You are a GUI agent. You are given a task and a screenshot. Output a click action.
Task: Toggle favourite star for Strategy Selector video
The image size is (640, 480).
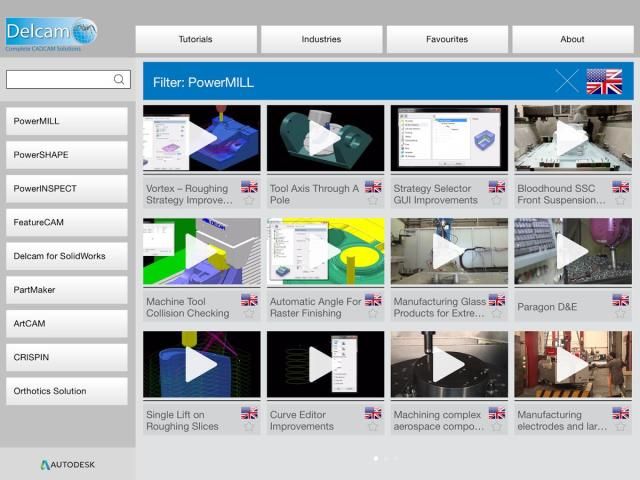point(496,200)
